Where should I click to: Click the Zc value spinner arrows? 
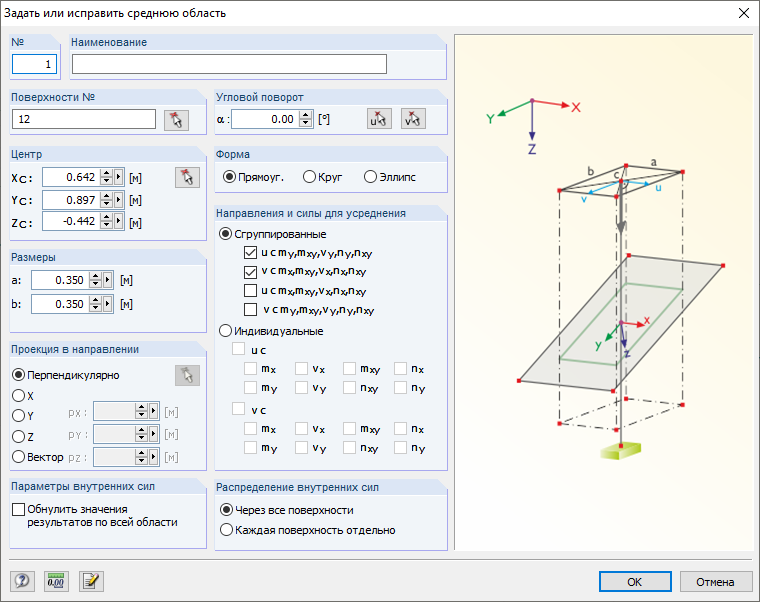tap(107, 222)
